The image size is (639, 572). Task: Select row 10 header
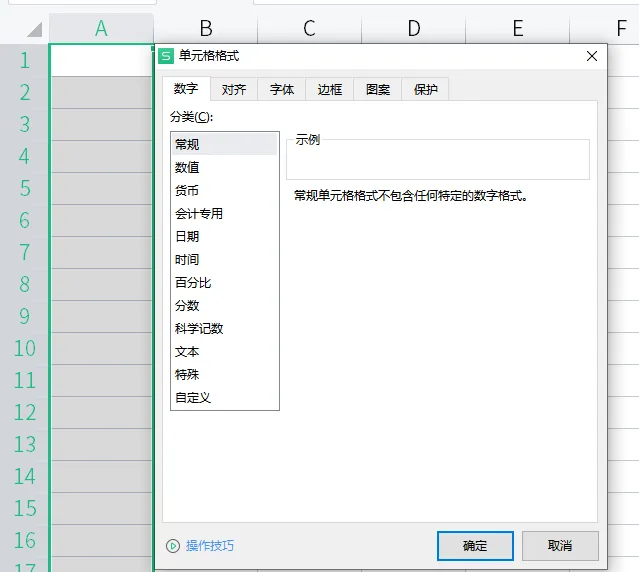(x=24, y=348)
